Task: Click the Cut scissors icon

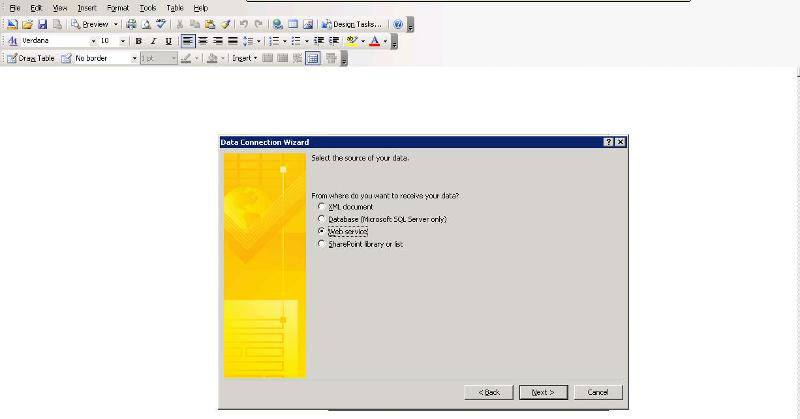Action: (180, 24)
